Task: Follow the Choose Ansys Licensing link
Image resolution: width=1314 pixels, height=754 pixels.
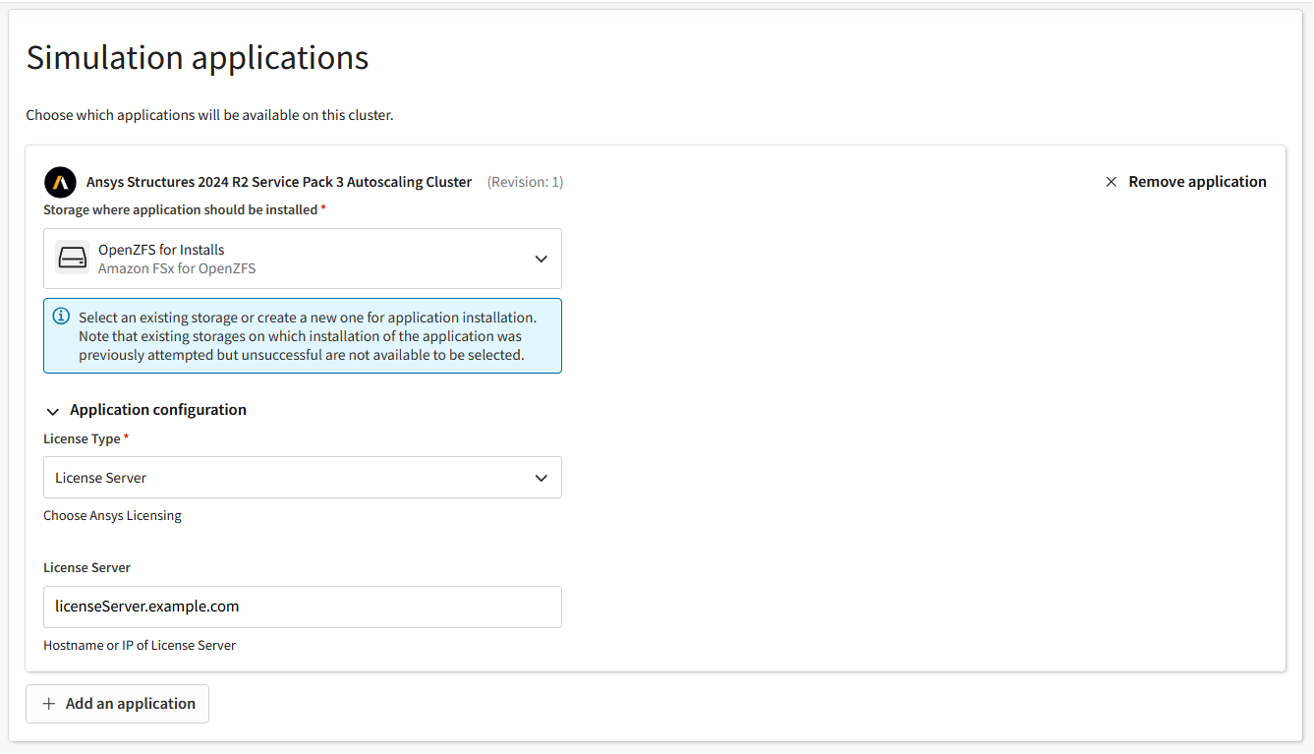Action: tap(112, 515)
